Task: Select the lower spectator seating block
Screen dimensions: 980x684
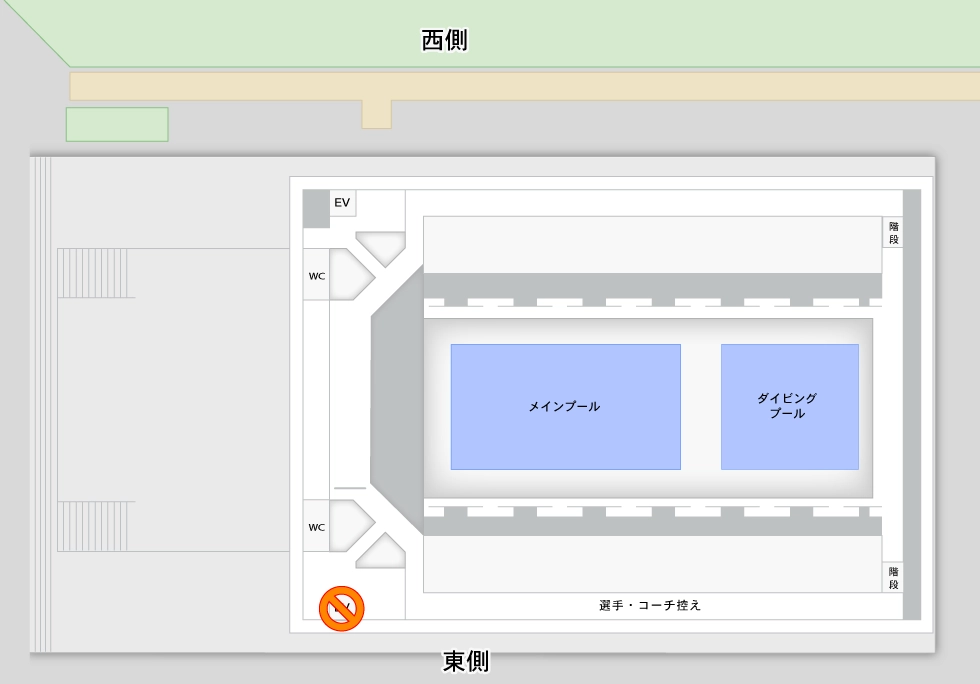Action: click(x=652, y=565)
